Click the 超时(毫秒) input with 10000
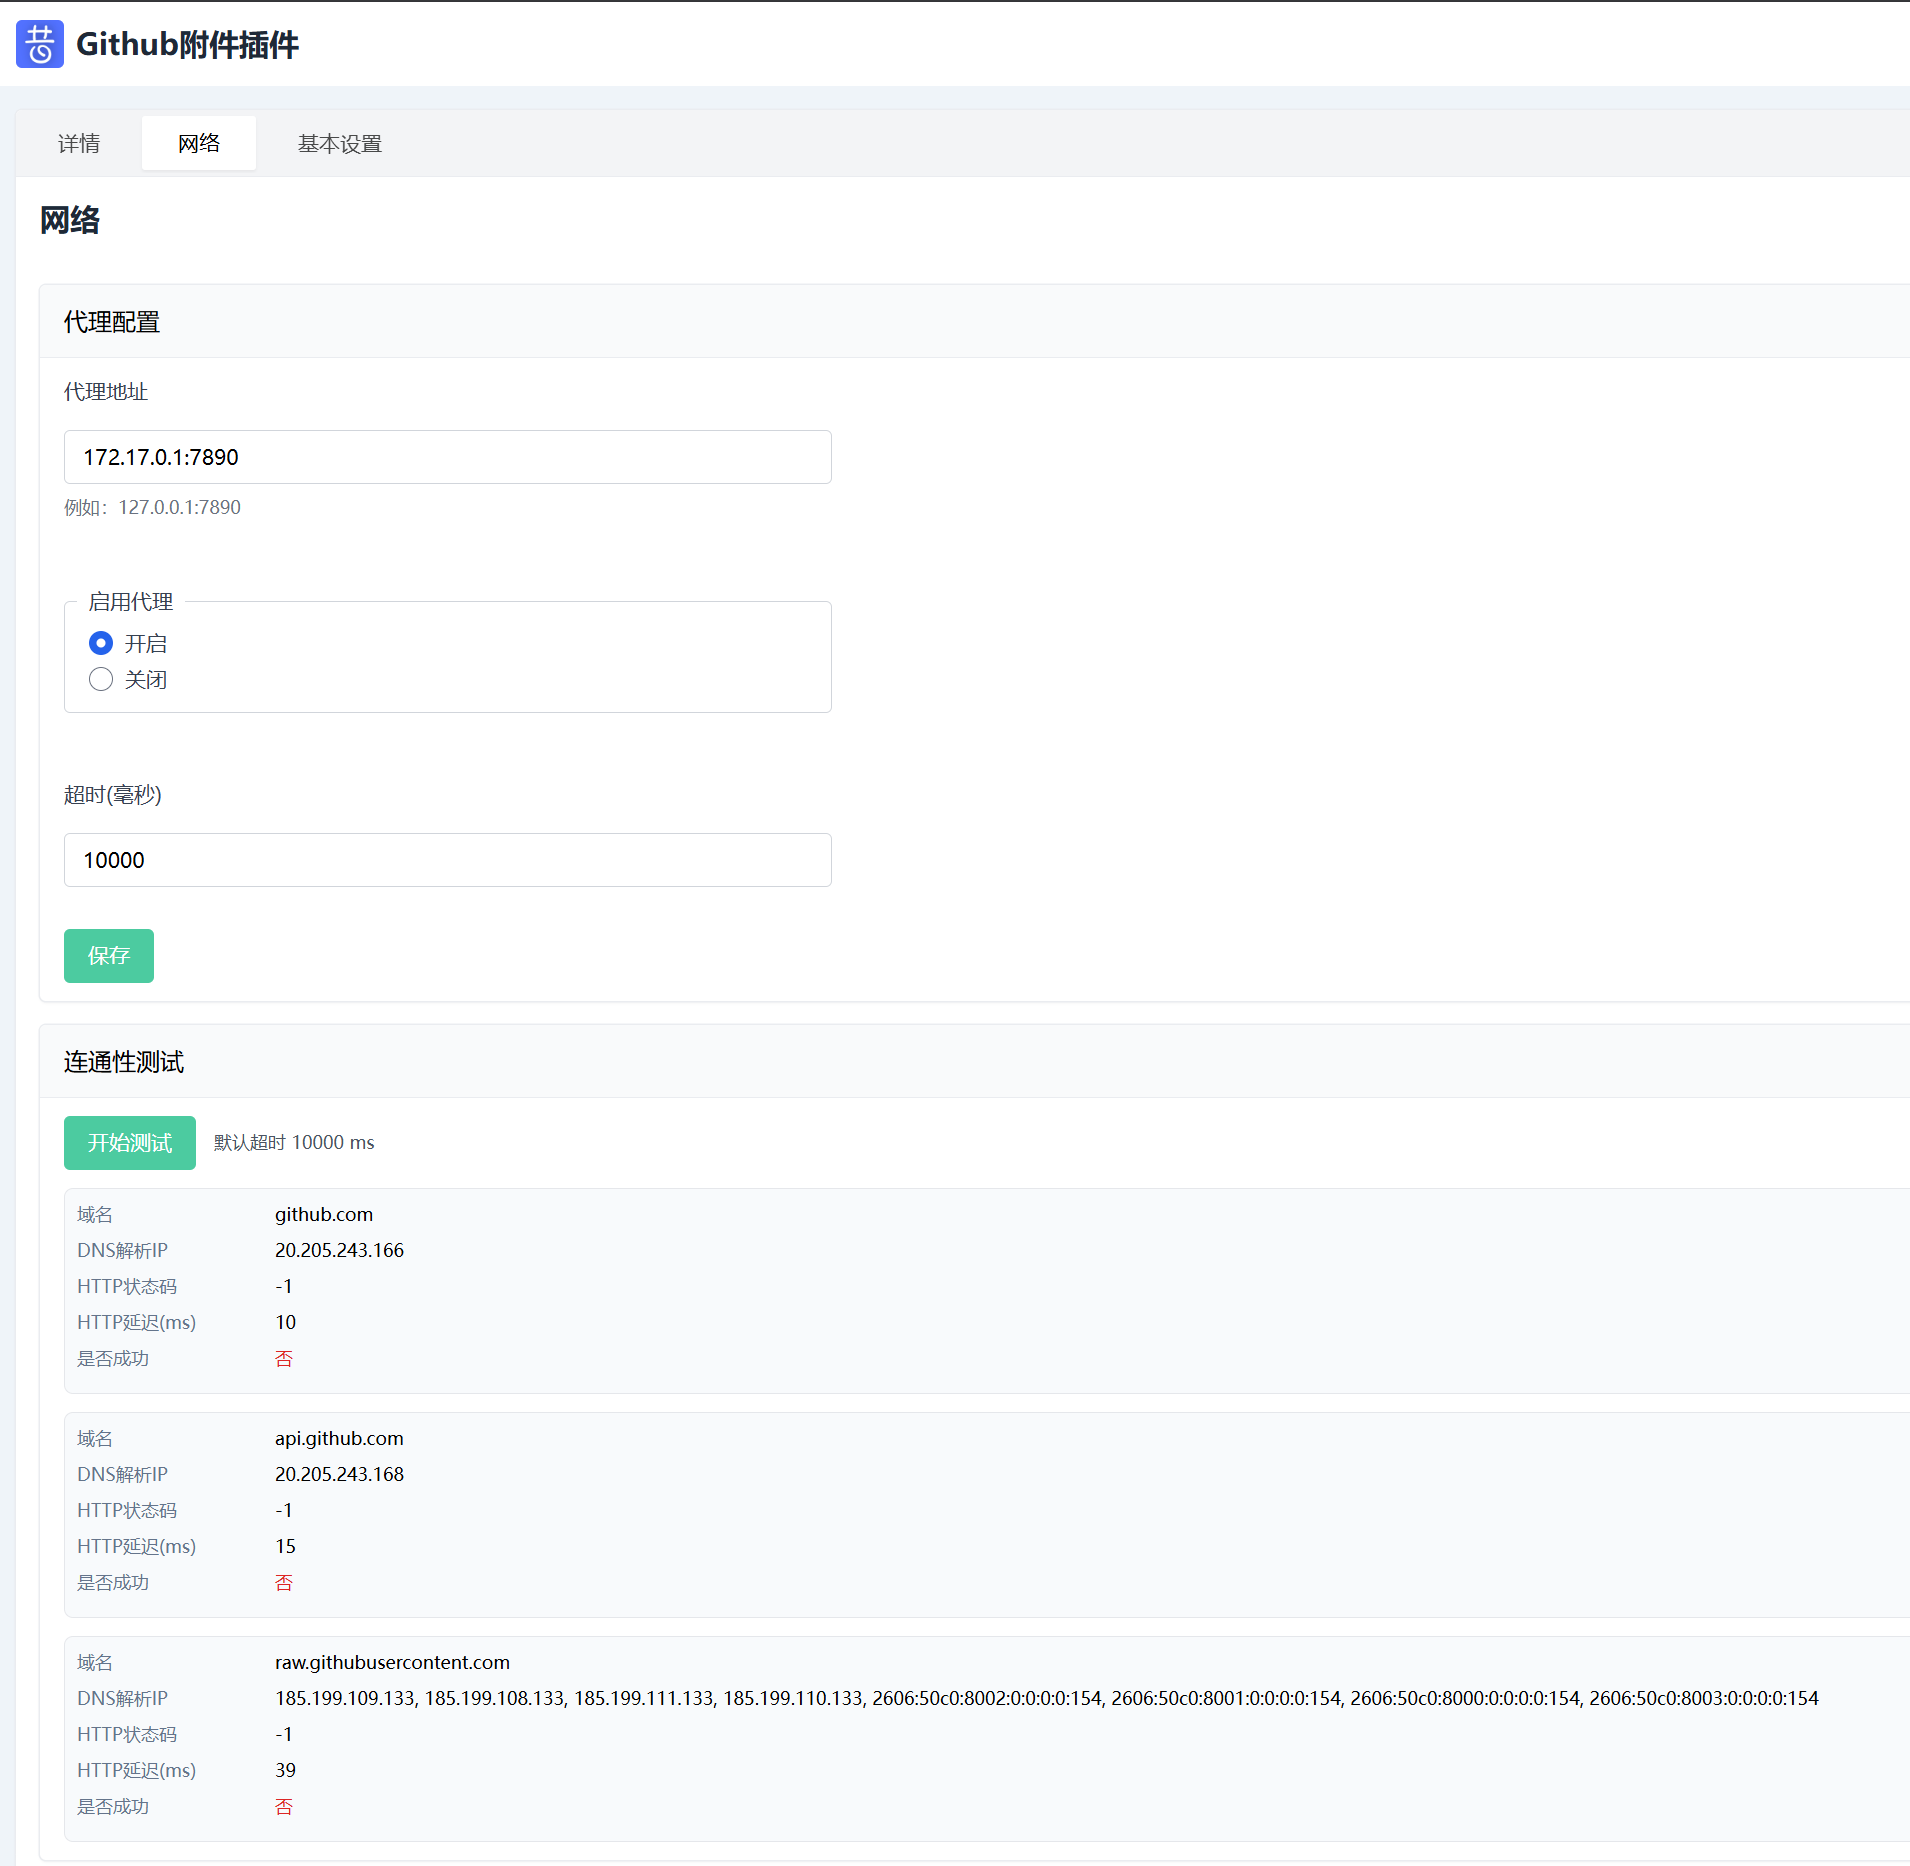 pyautogui.click(x=448, y=860)
